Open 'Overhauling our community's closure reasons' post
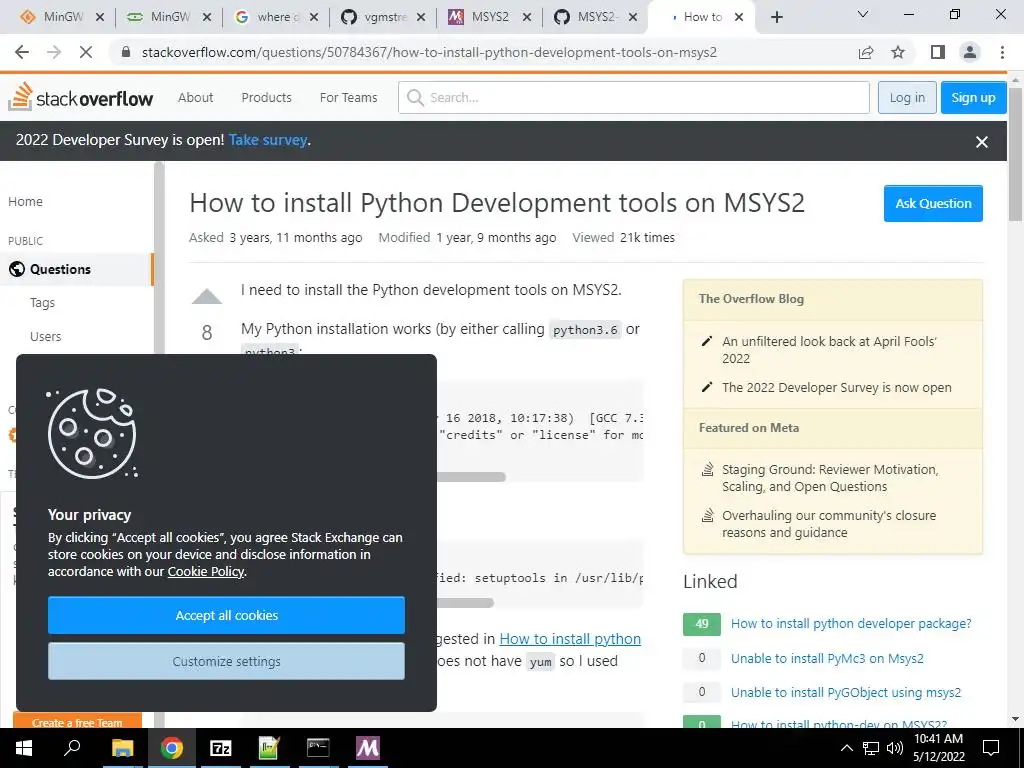1024x768 pixels. click(x=829, y=524)
